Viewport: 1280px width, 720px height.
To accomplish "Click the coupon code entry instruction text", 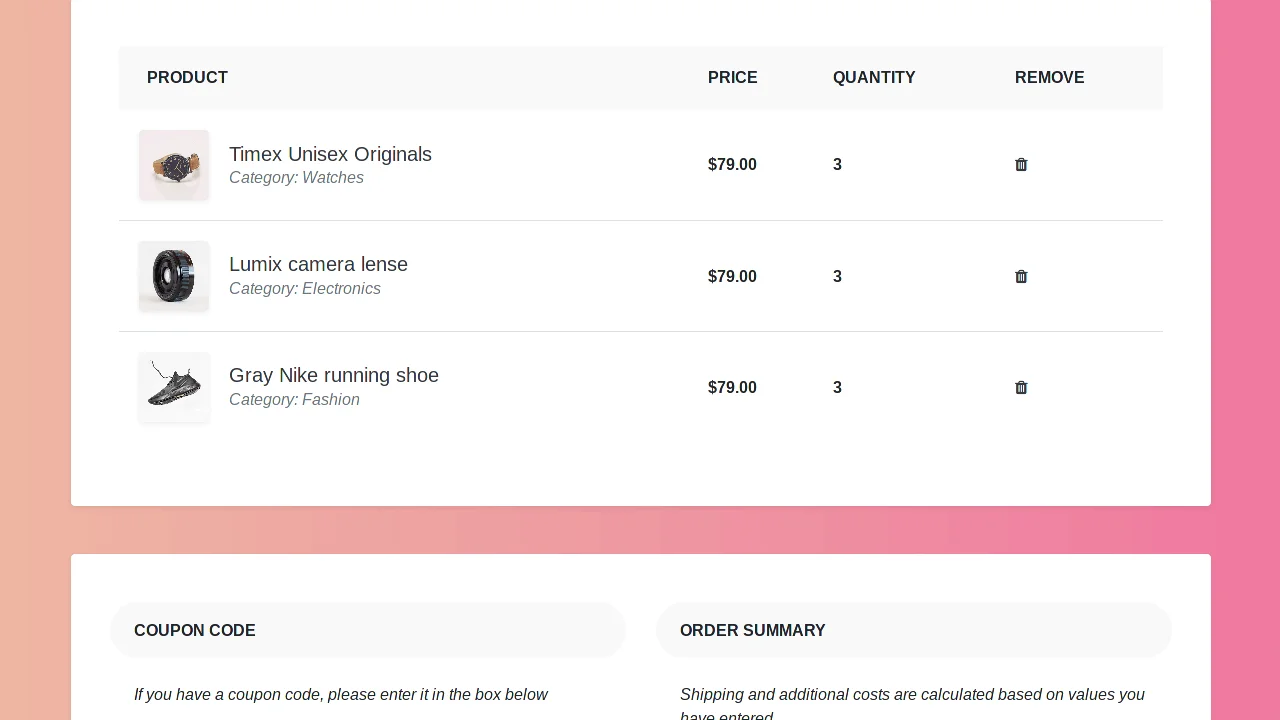I will [x=341, y=695].
